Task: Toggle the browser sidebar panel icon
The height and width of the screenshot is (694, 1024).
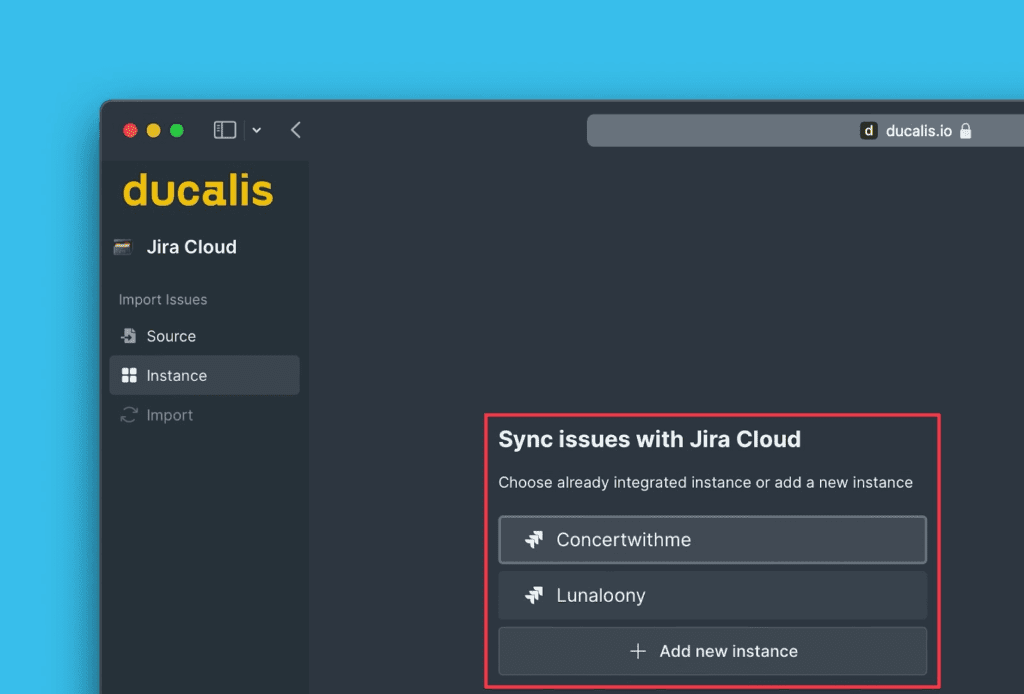Action: (x=224, y=129)
